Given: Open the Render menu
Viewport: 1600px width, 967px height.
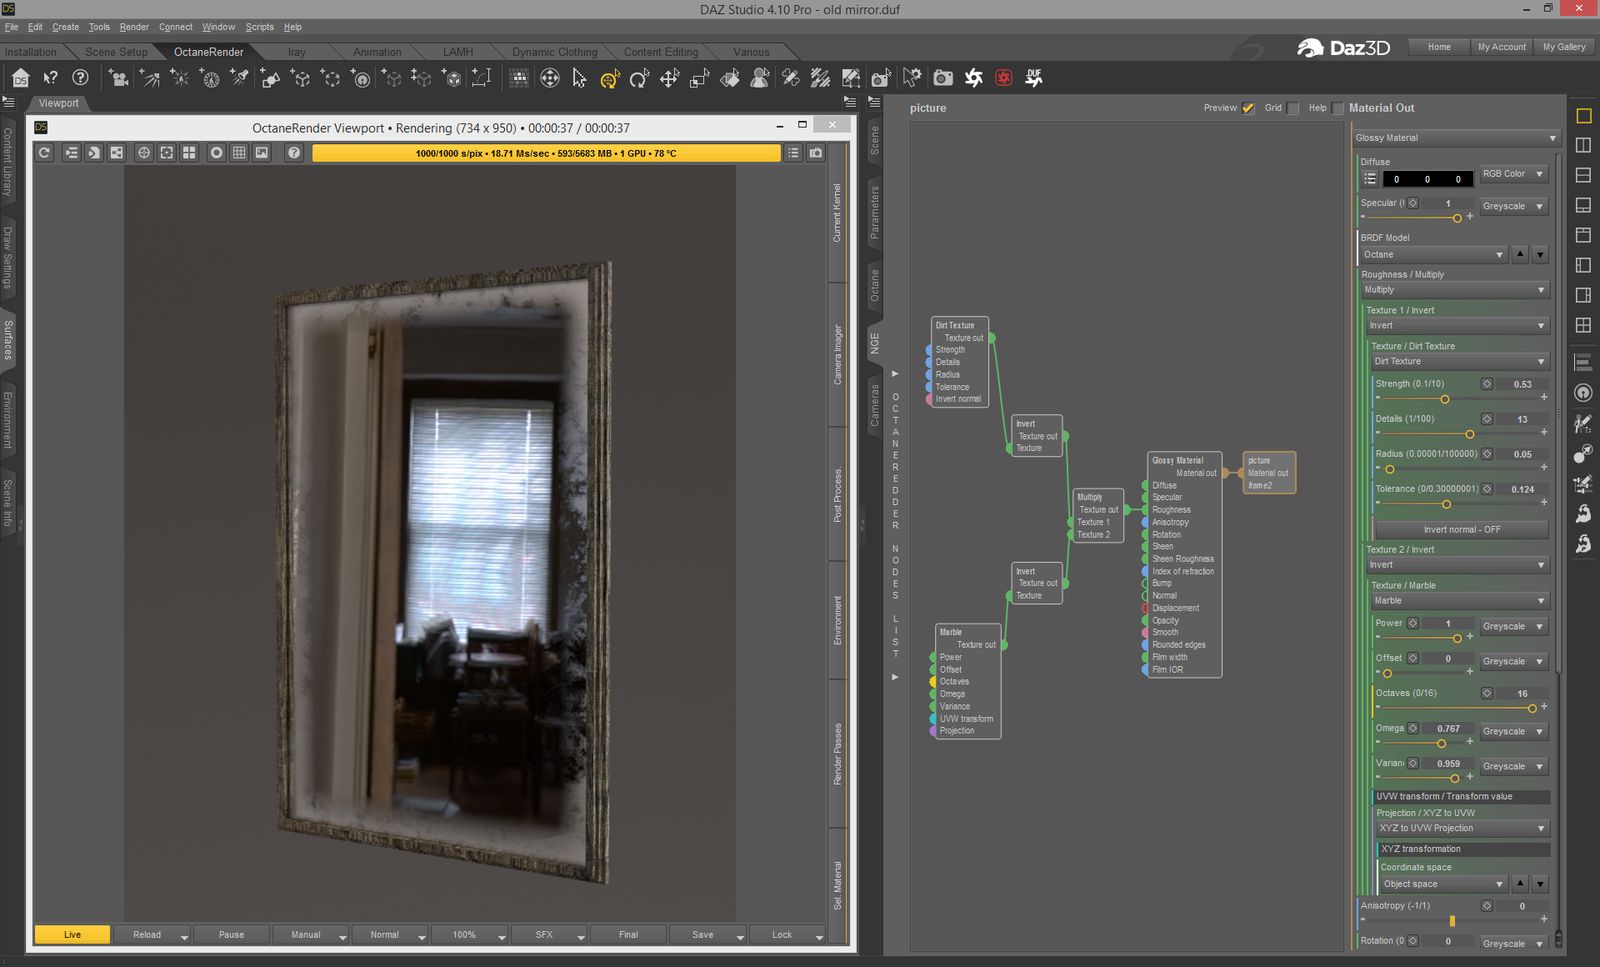Looking at the screenshot, I should [134, 27].
